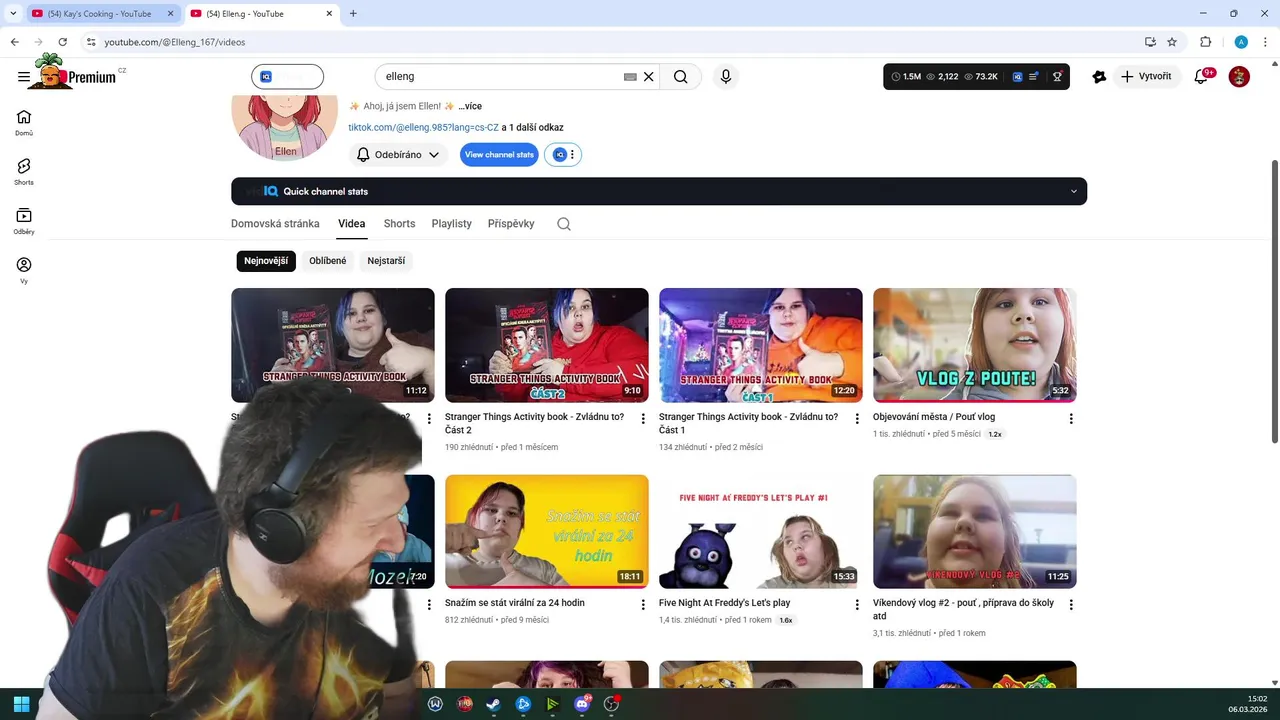Open the Stranger Things Část 2 thumbnail
The width and height of the screenshot is (1280, 720).
coord(546,345)
